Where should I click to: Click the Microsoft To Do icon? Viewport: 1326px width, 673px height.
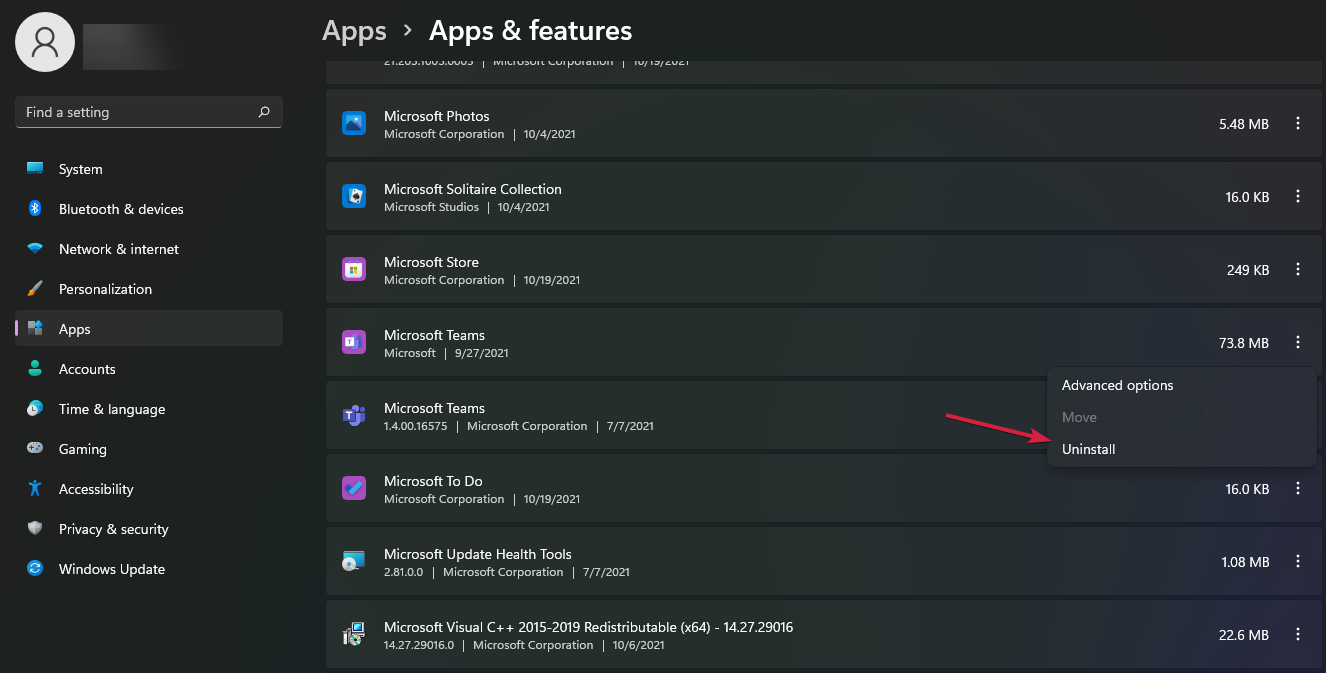[354, 488]
